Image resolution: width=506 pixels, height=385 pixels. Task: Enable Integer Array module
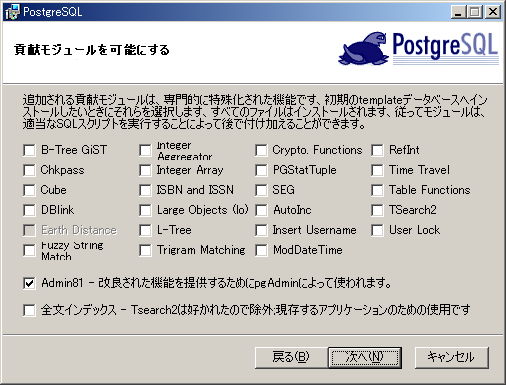[x=145, y=170]
